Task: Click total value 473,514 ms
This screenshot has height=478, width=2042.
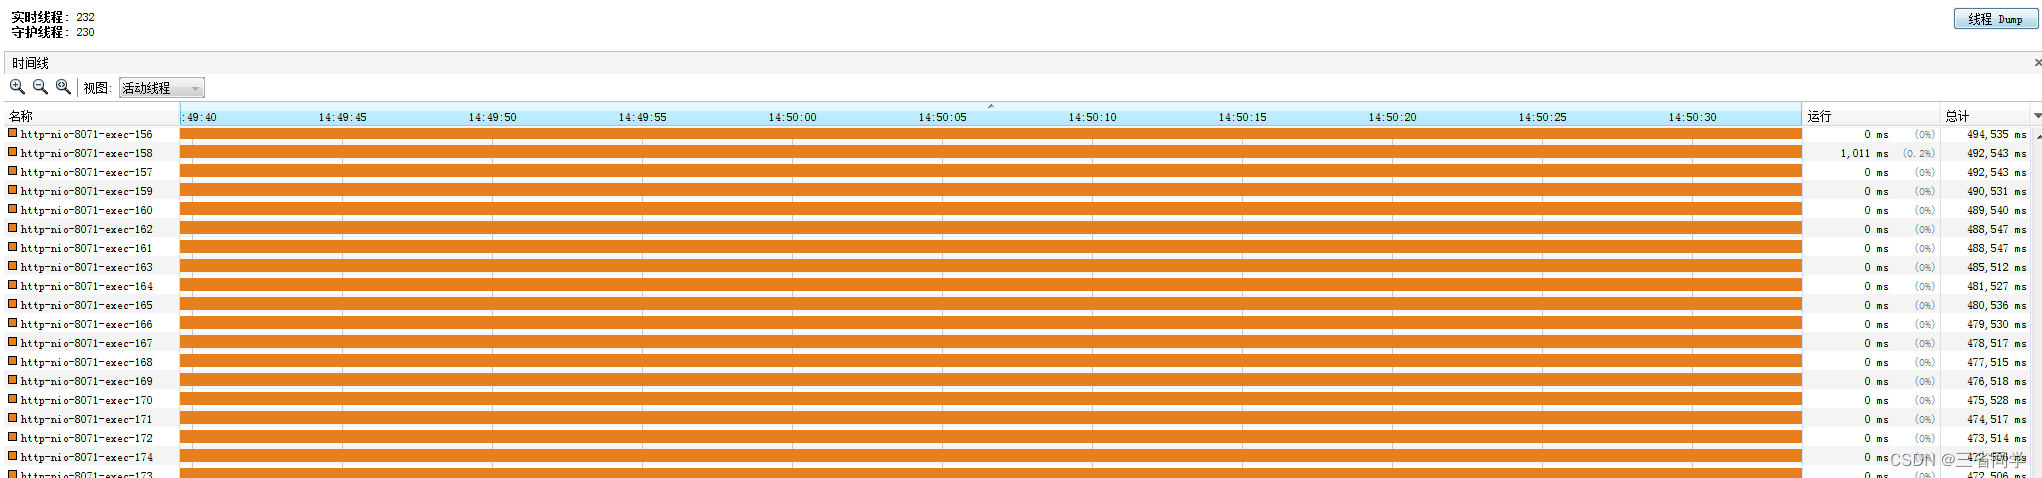Action: [1996, 438]
